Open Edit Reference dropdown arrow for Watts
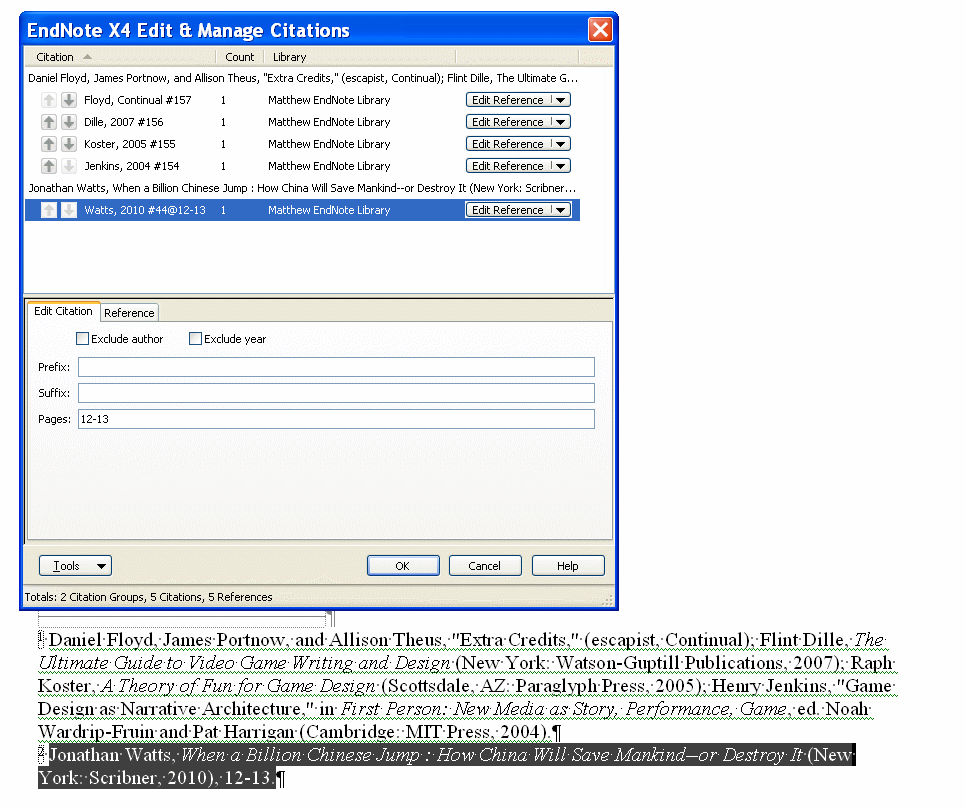Screen dimensions: 966x809 coord(561,210)
